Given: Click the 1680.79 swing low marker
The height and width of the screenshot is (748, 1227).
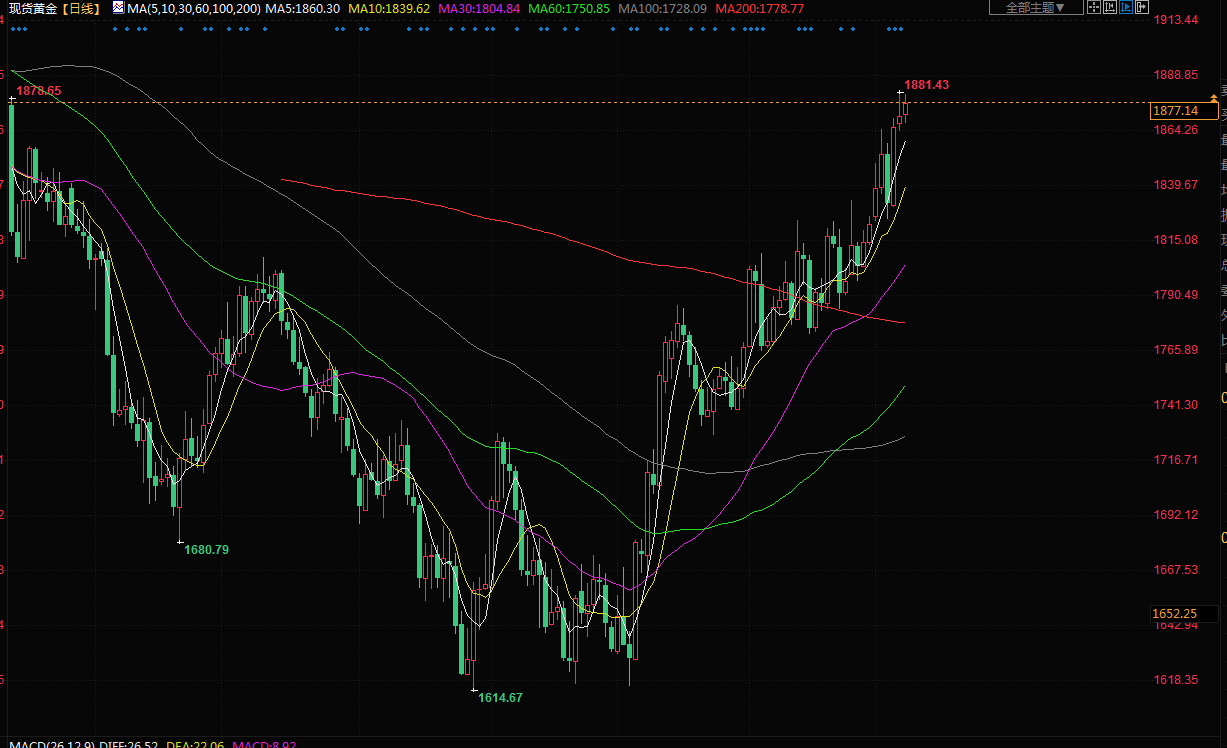Looking at the screenshot, I should (206, 549).
